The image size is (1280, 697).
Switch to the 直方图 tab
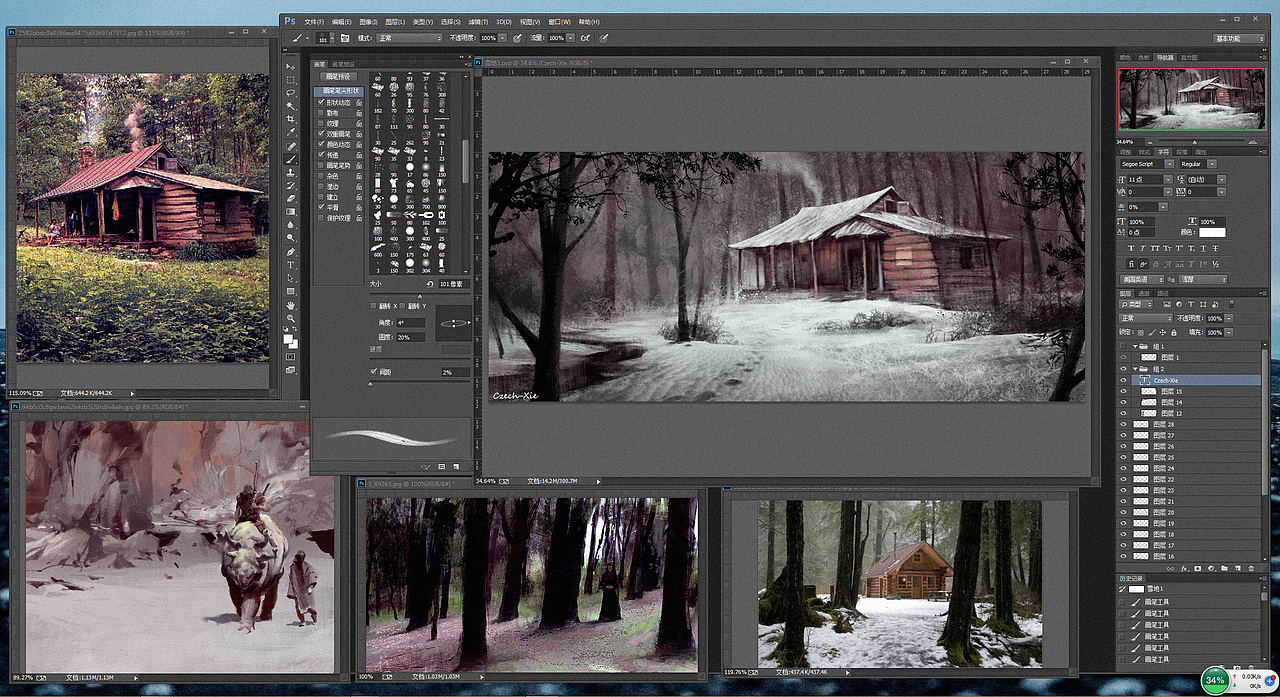coord(1189,58)
